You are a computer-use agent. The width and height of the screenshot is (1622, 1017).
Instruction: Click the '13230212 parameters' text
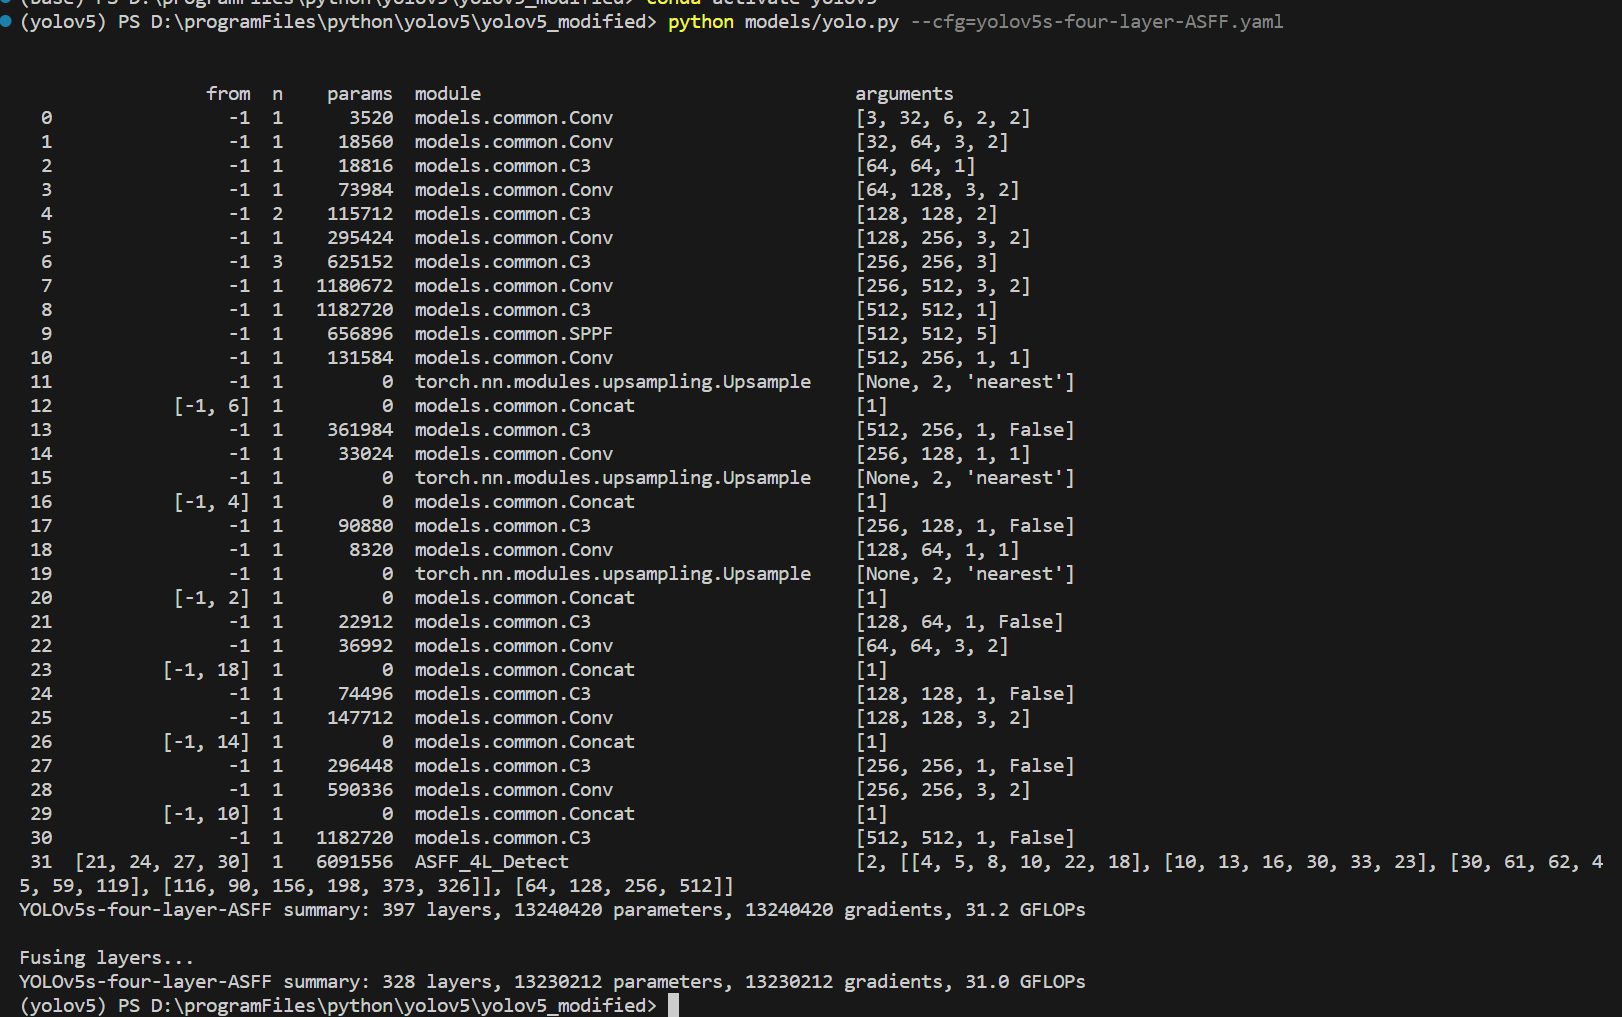click(x=619, y=981)
